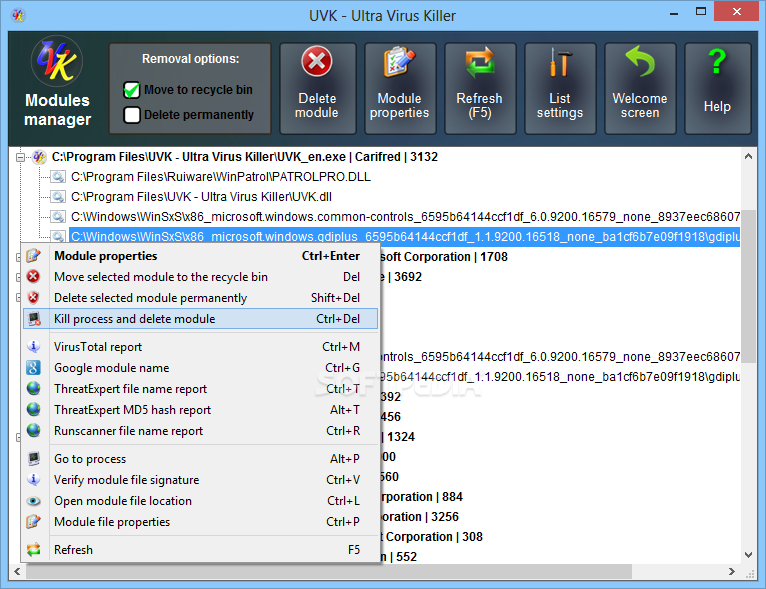This screenshot has width=766, height=589.
Task: Open Module properties toolbar button
Action: 400,88
